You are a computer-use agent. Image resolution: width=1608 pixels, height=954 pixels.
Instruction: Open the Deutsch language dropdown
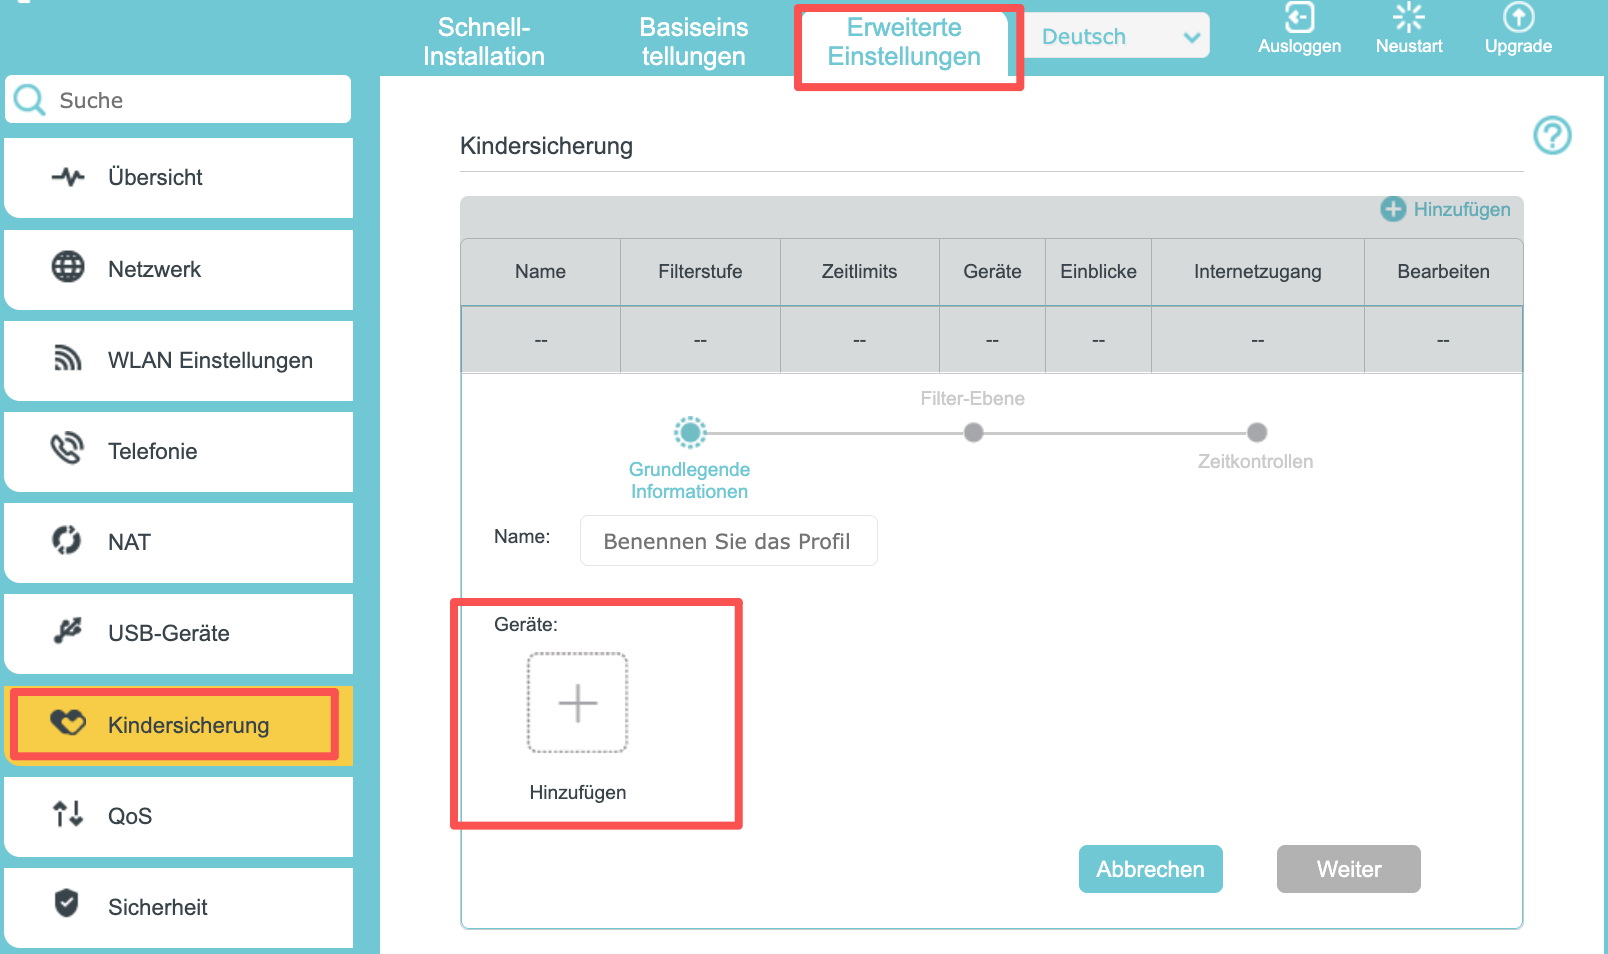point(1117,36)
